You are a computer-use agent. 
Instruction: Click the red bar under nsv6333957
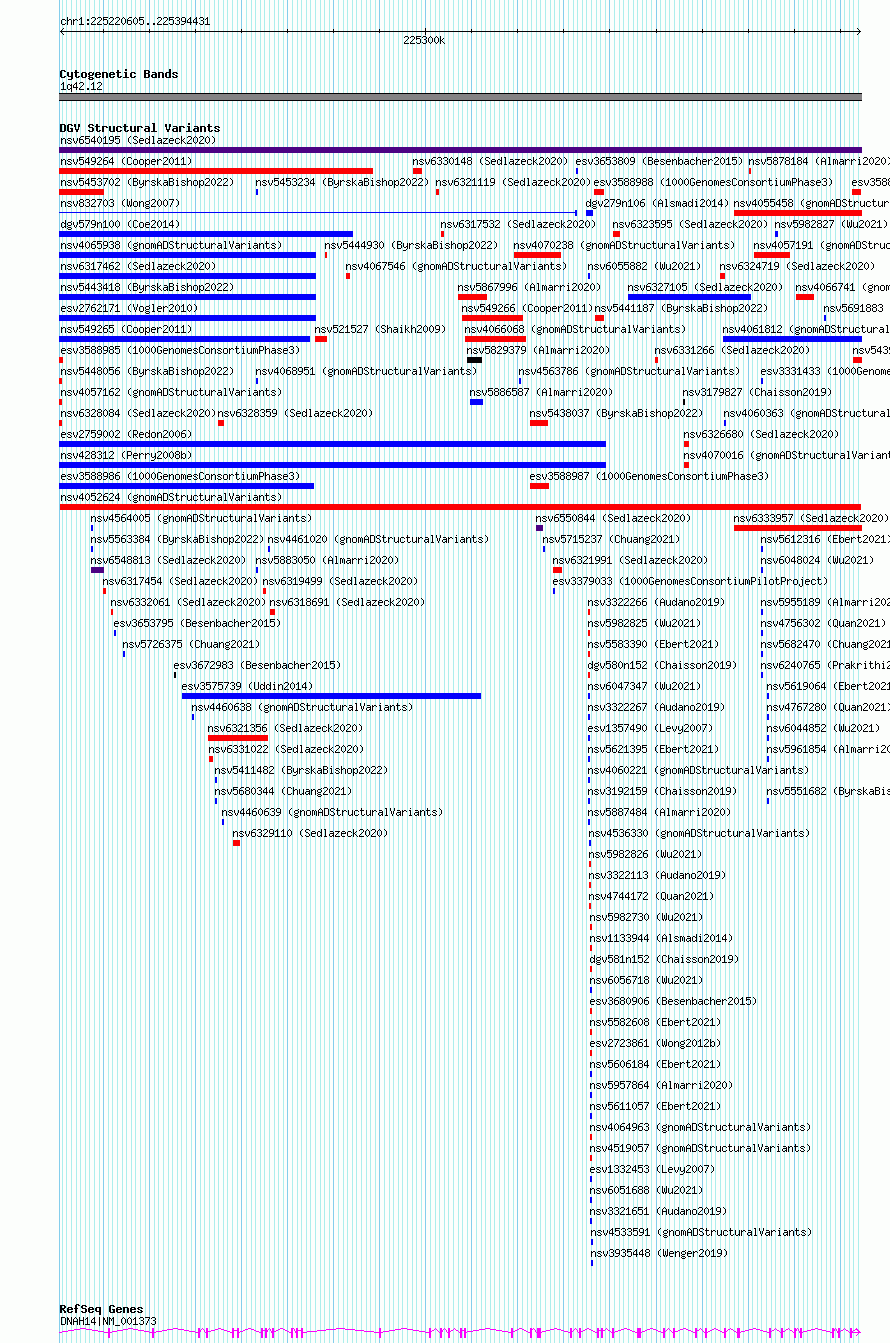point(798,528)
